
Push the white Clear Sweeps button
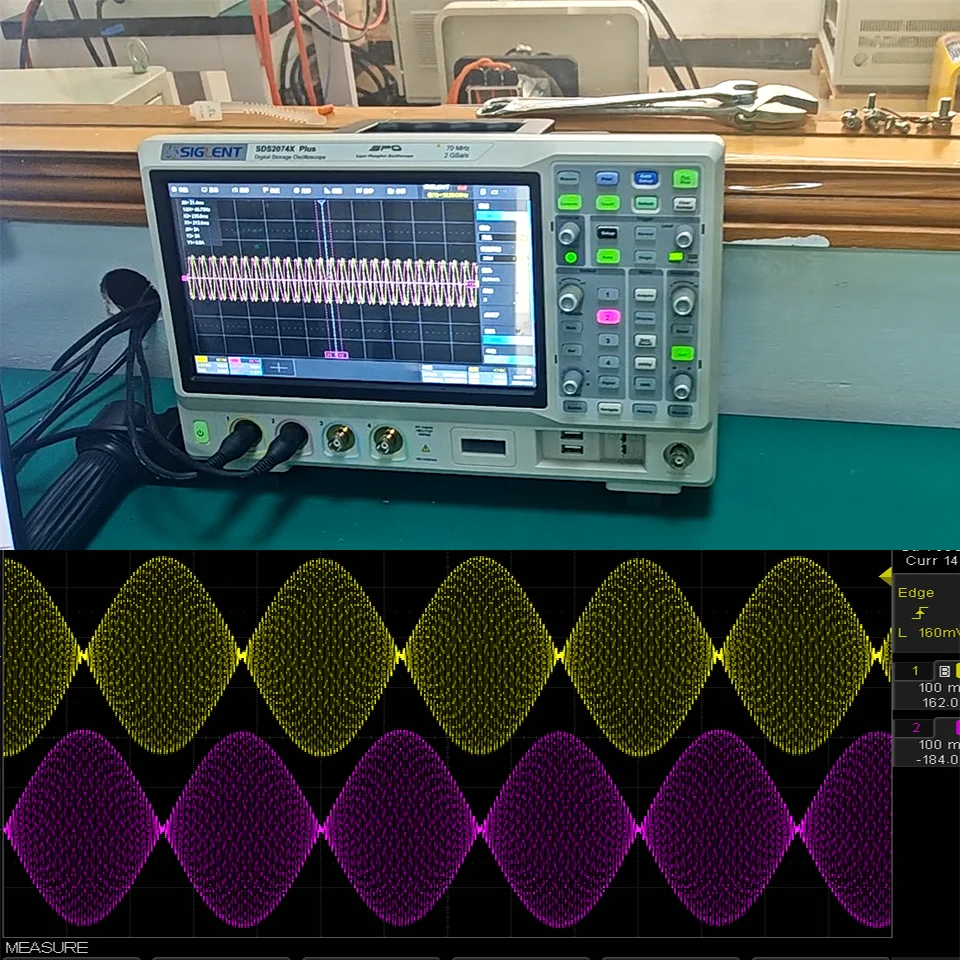pyautogui.click(x=684, y=204)
